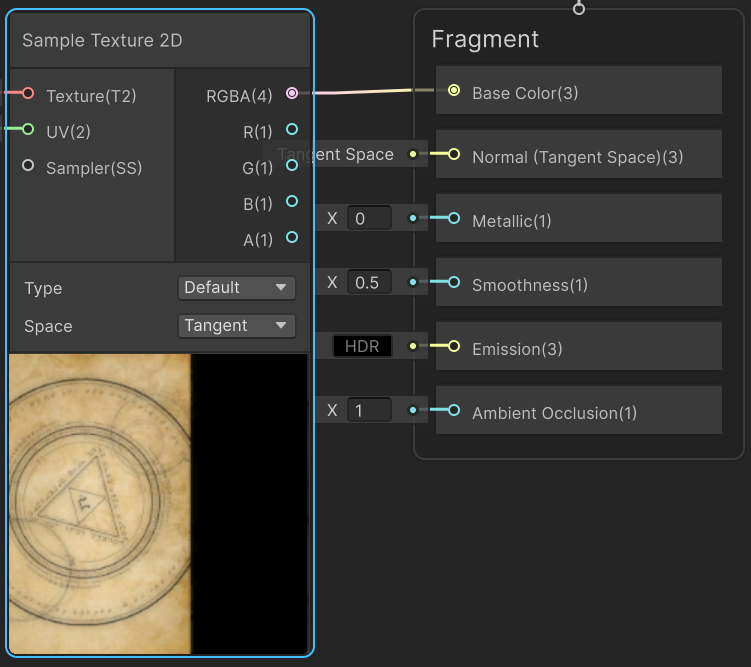Click the UV(2) input port
Viewport: 751px width, 667px height.
[28, 129]
